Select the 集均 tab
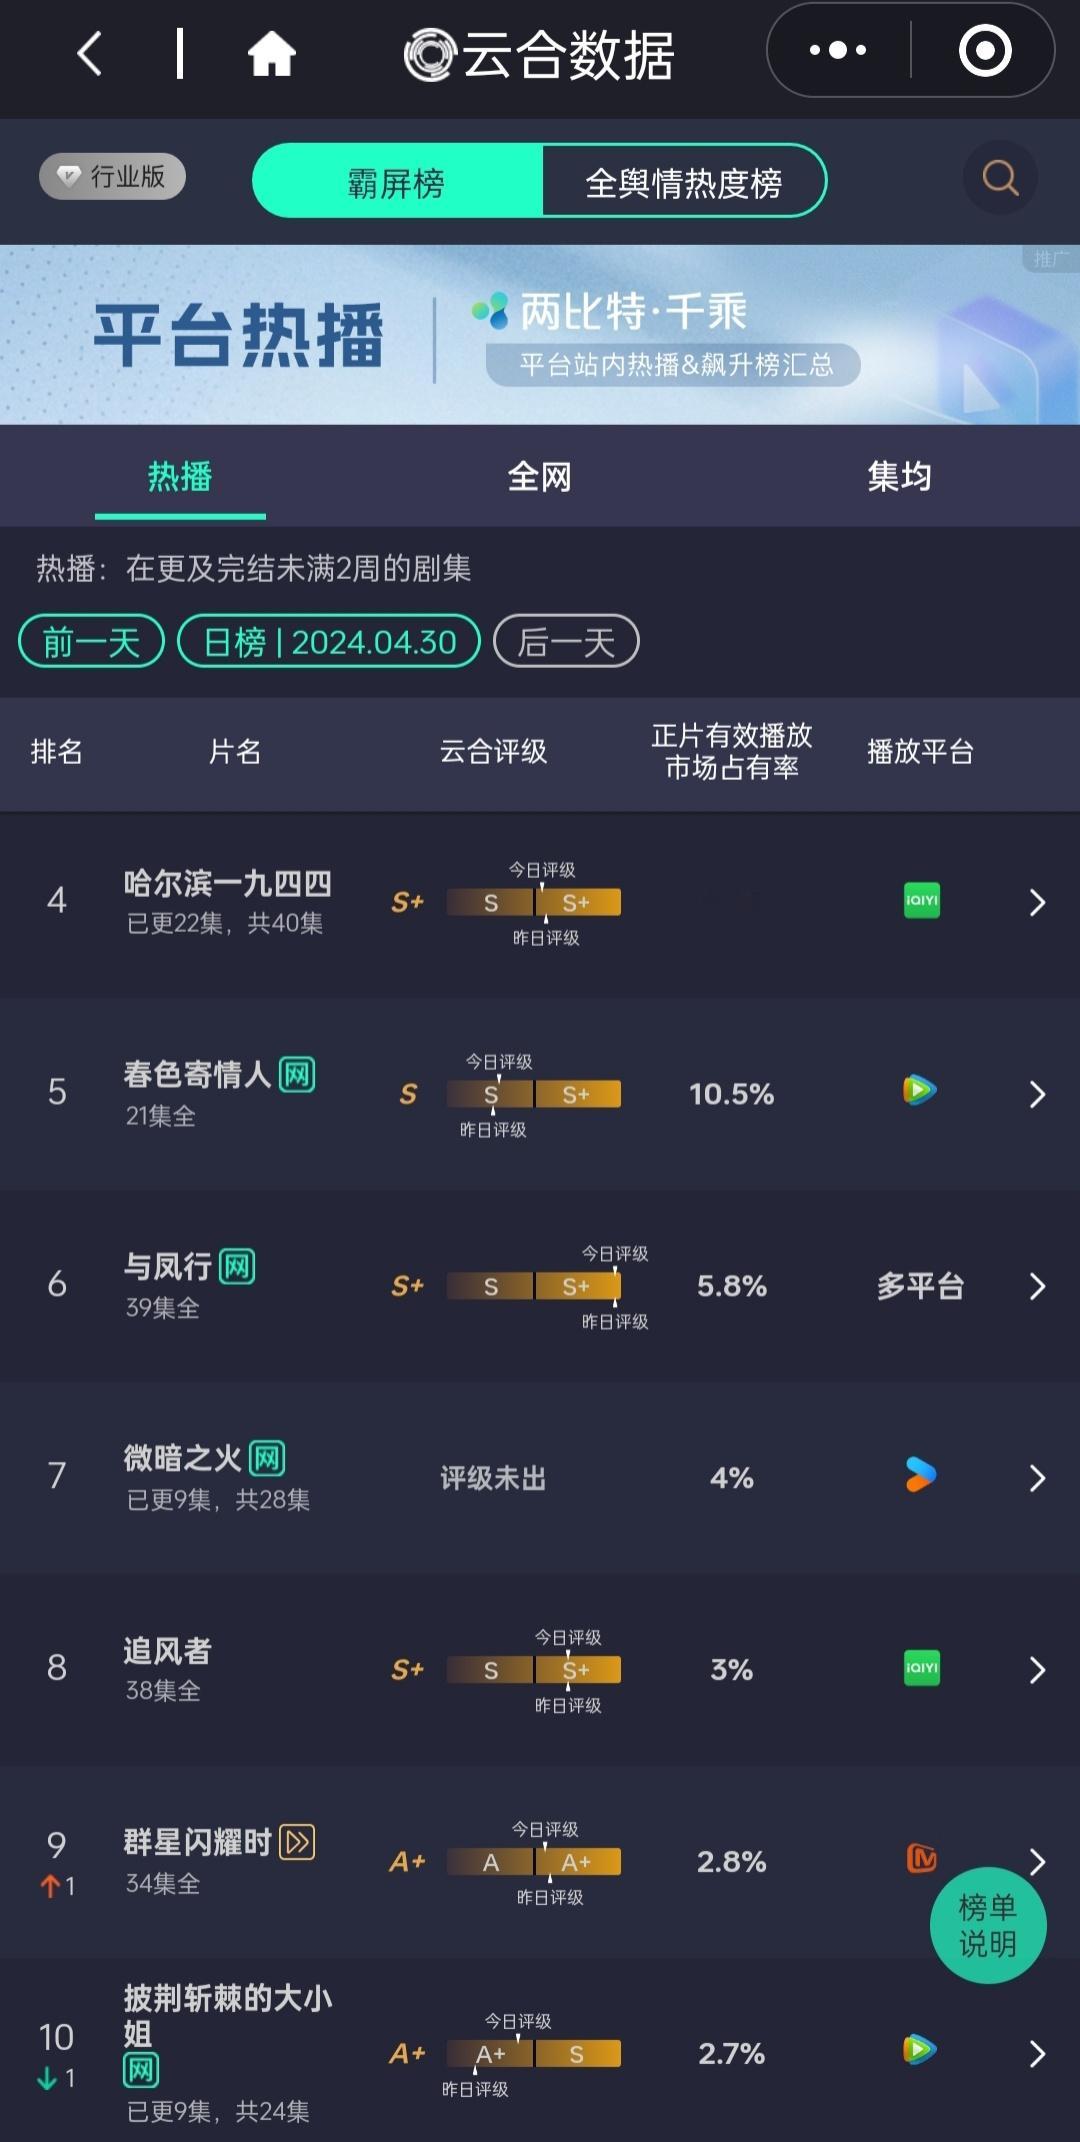Screen dimensions: 1080x2142 coord(899,477)
